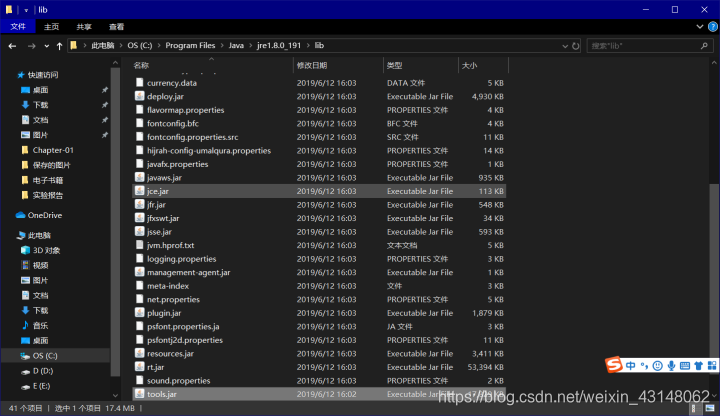Select 此电脑 in navigation pane
The height and width of the screenshot is (416, 720).
[39, 236]
